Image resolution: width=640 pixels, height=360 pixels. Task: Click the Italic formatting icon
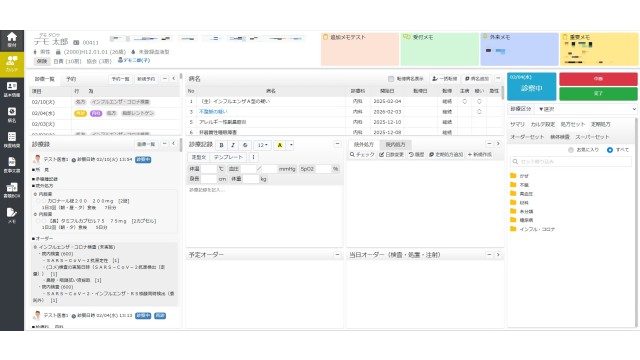(x=233, y=145)
